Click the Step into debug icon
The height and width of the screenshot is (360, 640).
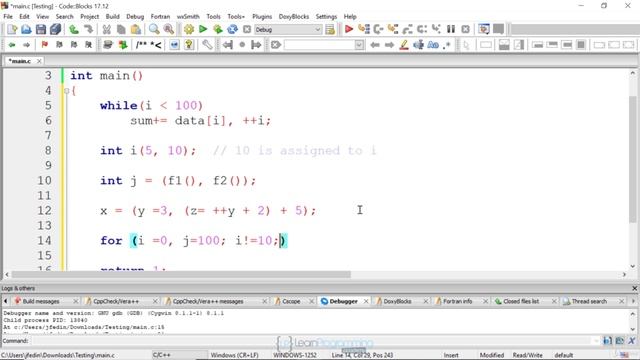click(x=393, y=29)
